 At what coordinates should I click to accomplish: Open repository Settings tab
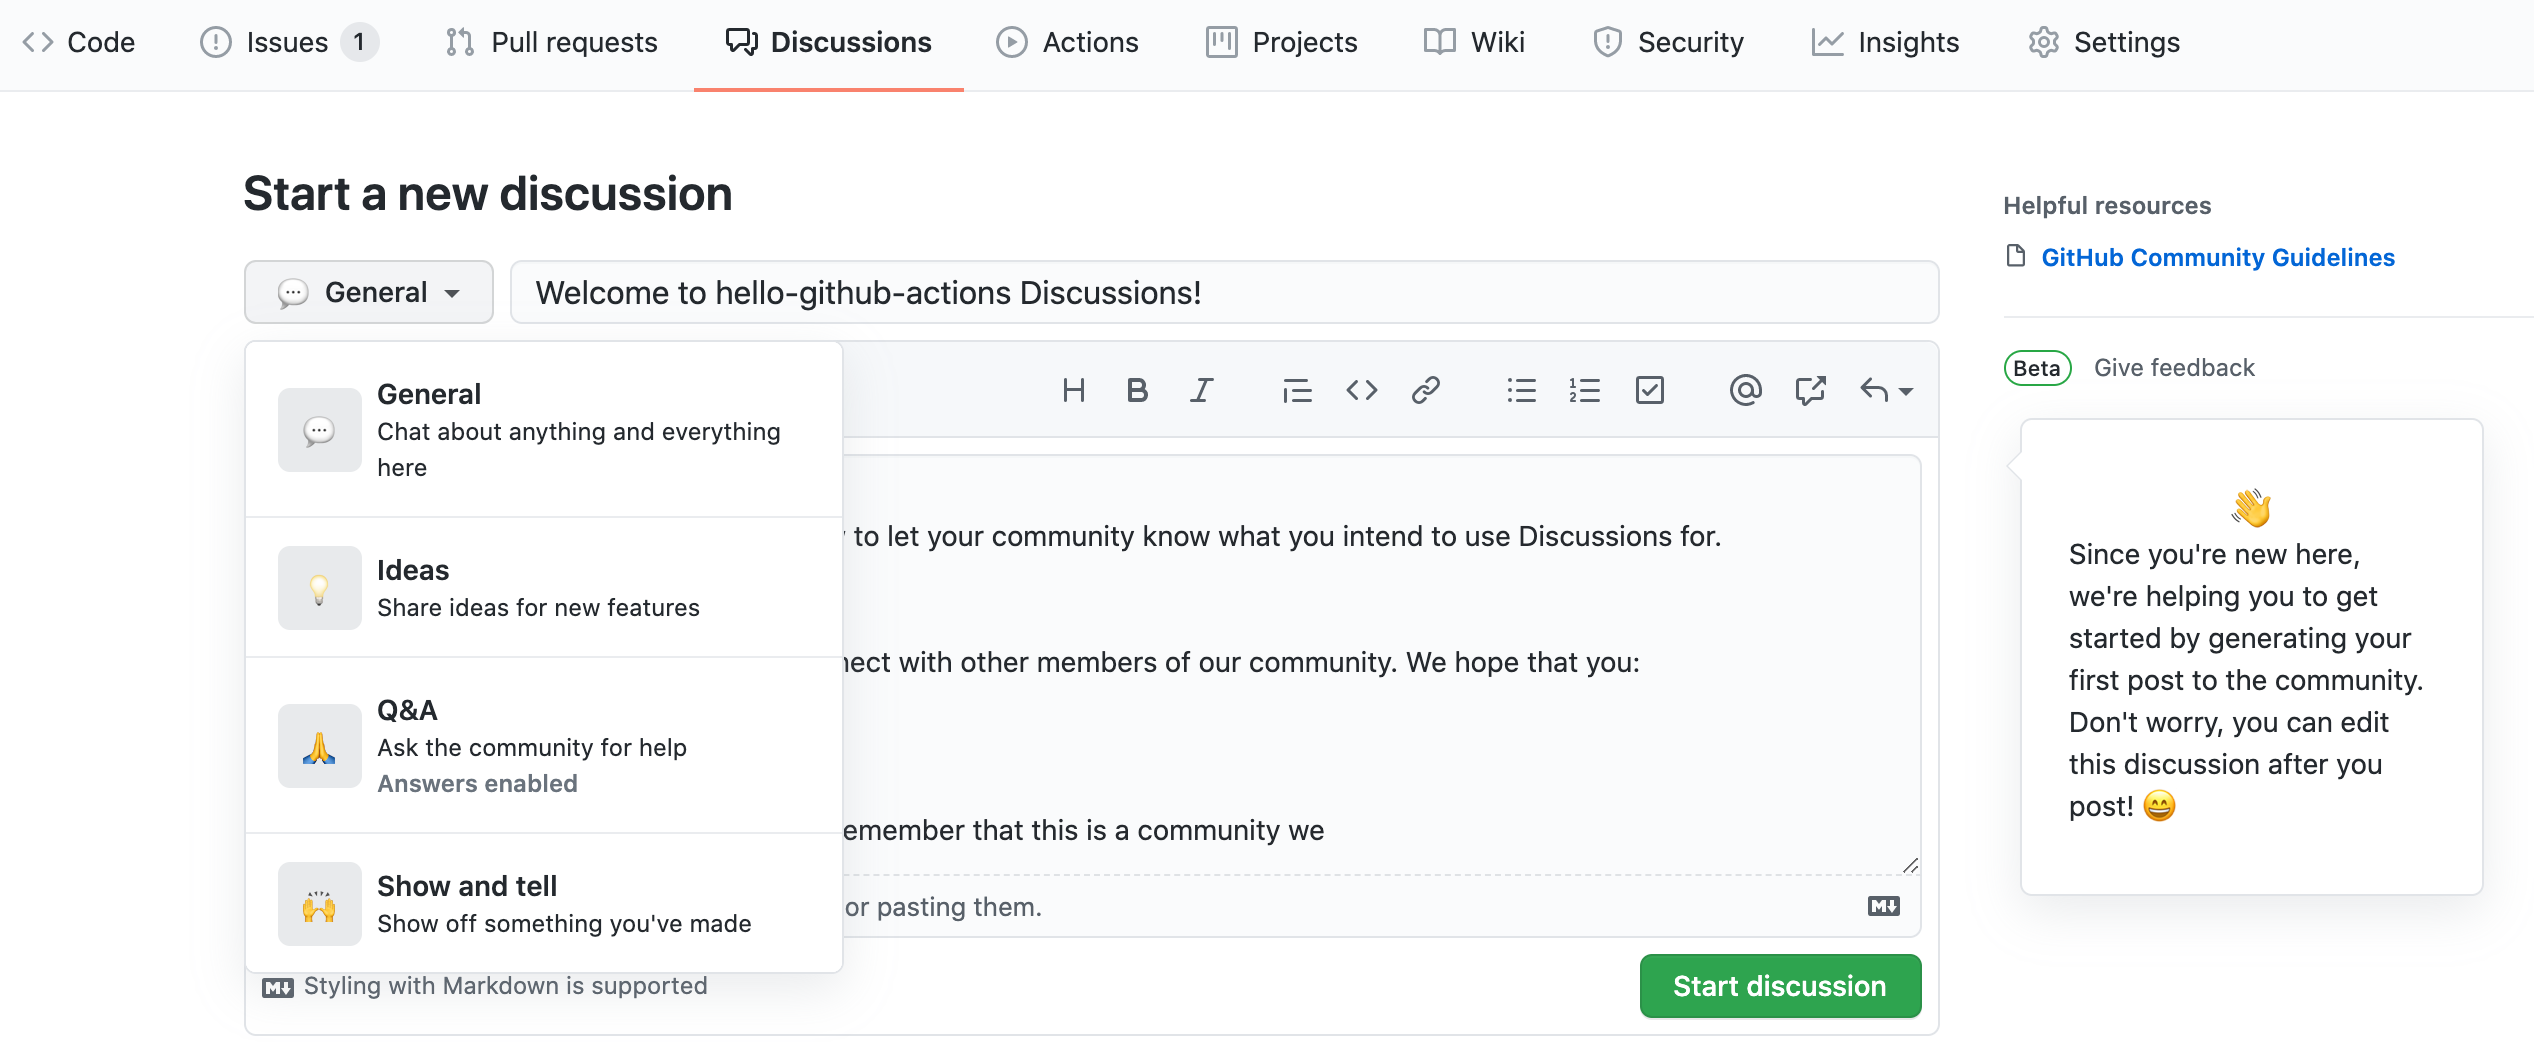pyautogui.click(x=2104, y=42)
